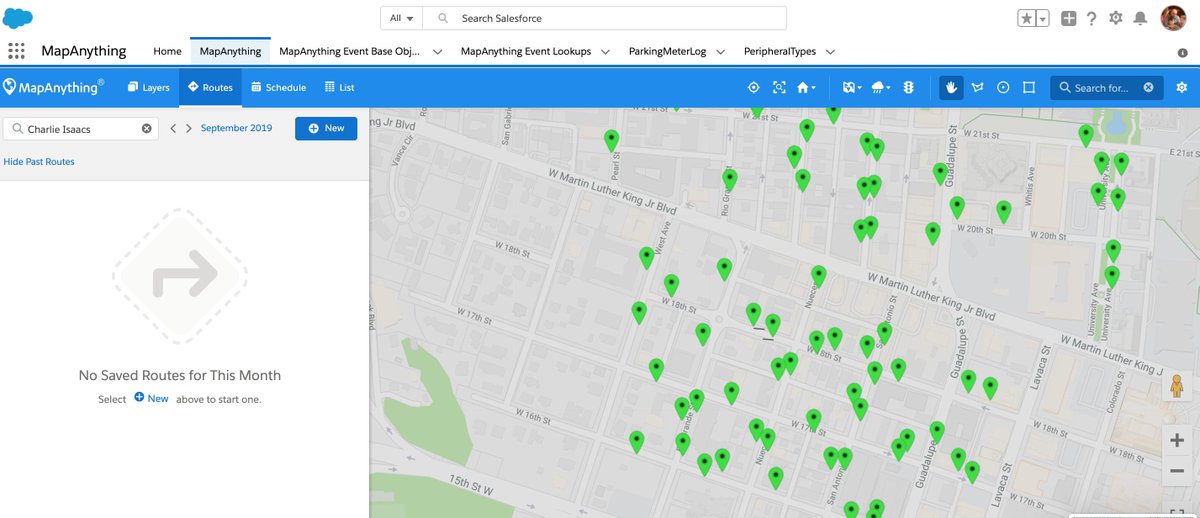This screenshot has height=518, width=1200.
Task: Select the rectangle selection tool
Action: tap(1028, 87)
